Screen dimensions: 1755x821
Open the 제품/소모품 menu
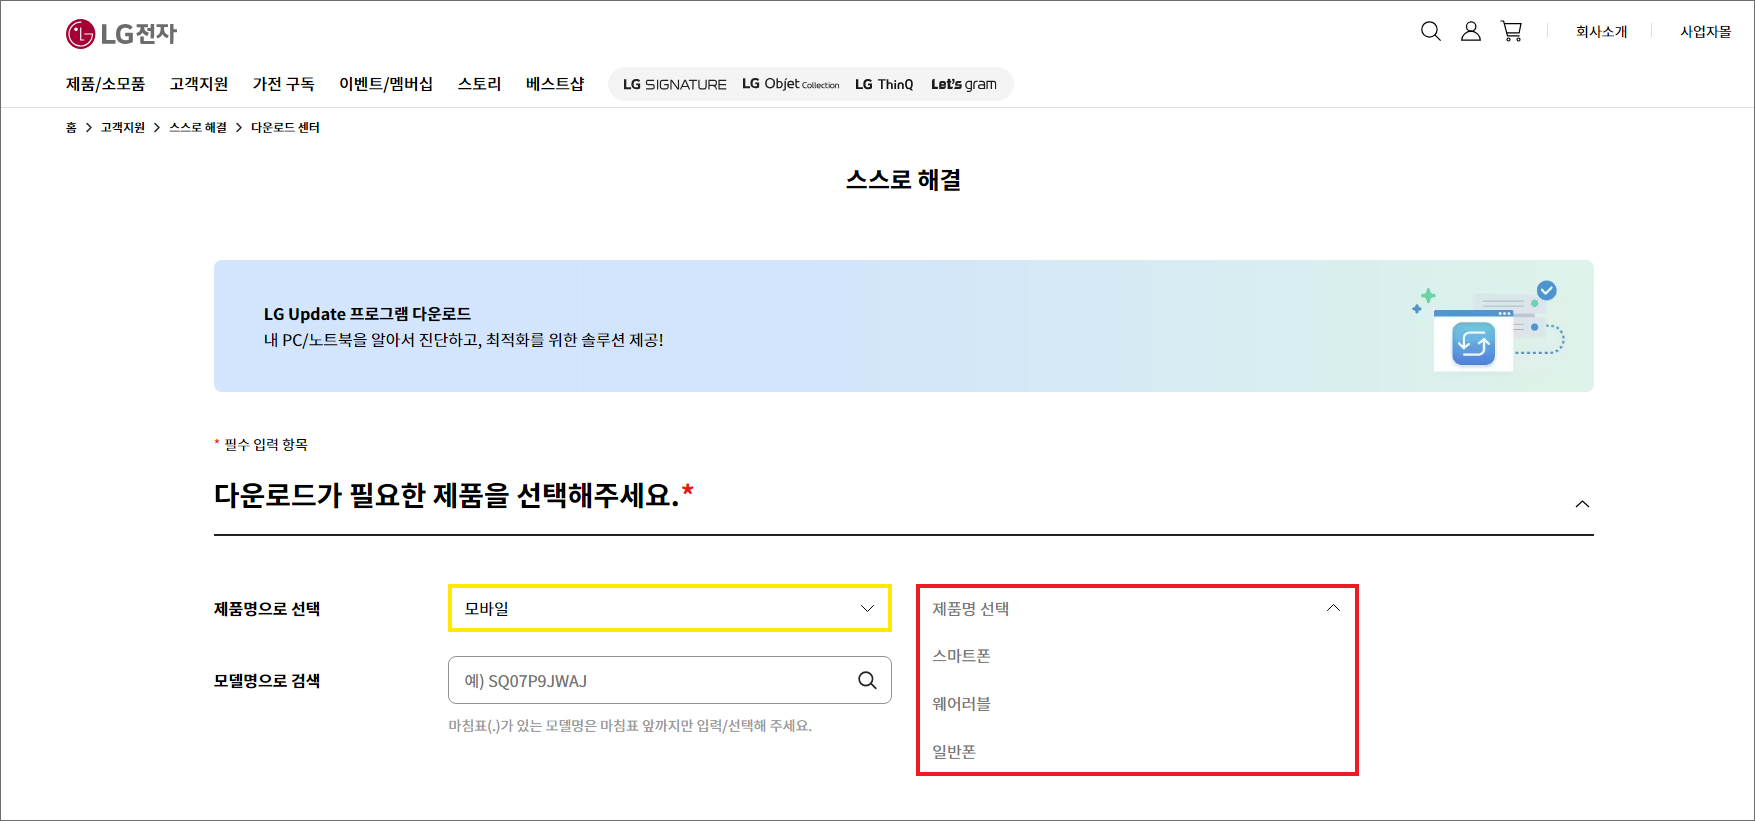[106, 84]
